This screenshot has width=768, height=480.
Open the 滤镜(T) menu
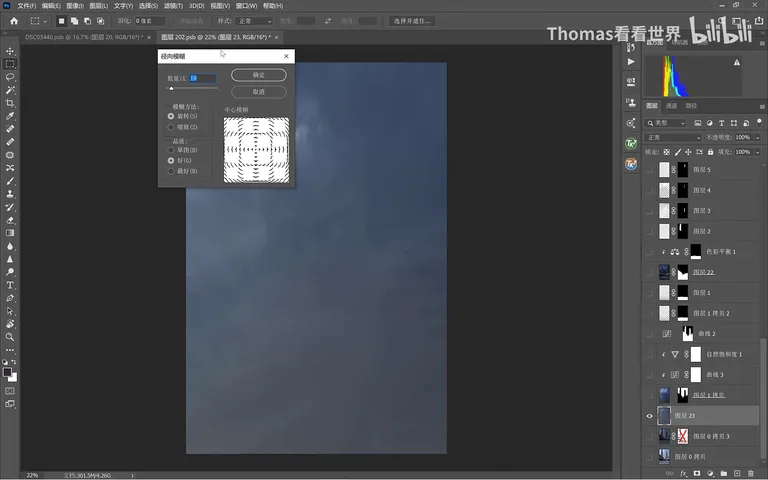[173, 6]
